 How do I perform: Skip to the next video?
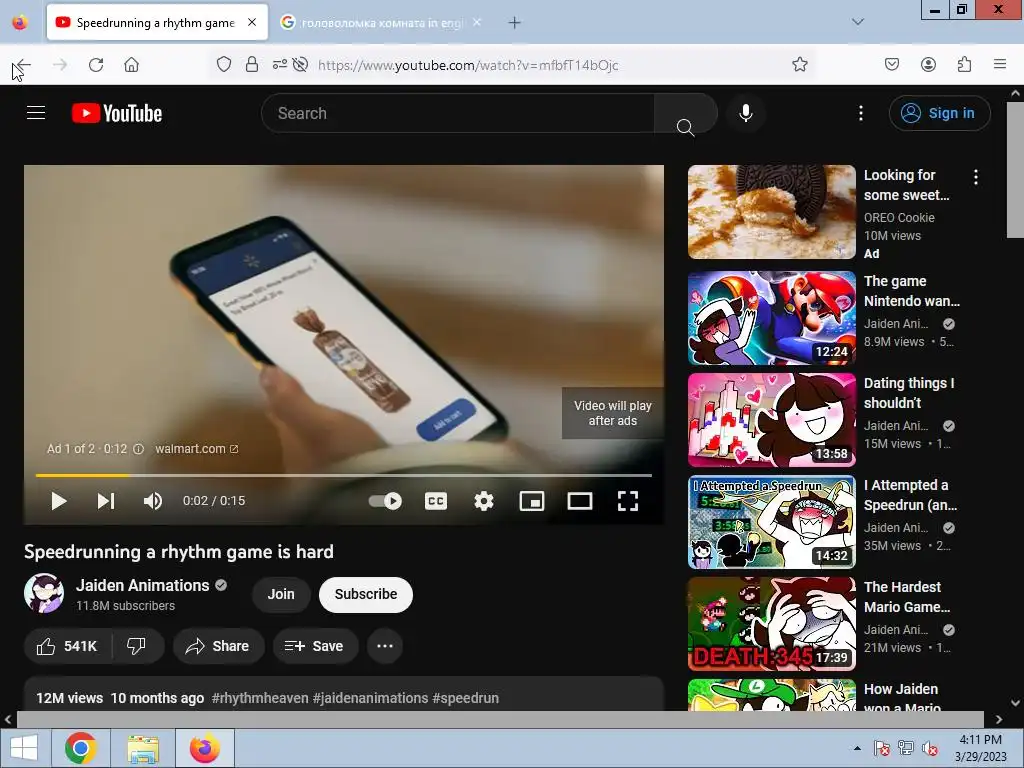106,501
